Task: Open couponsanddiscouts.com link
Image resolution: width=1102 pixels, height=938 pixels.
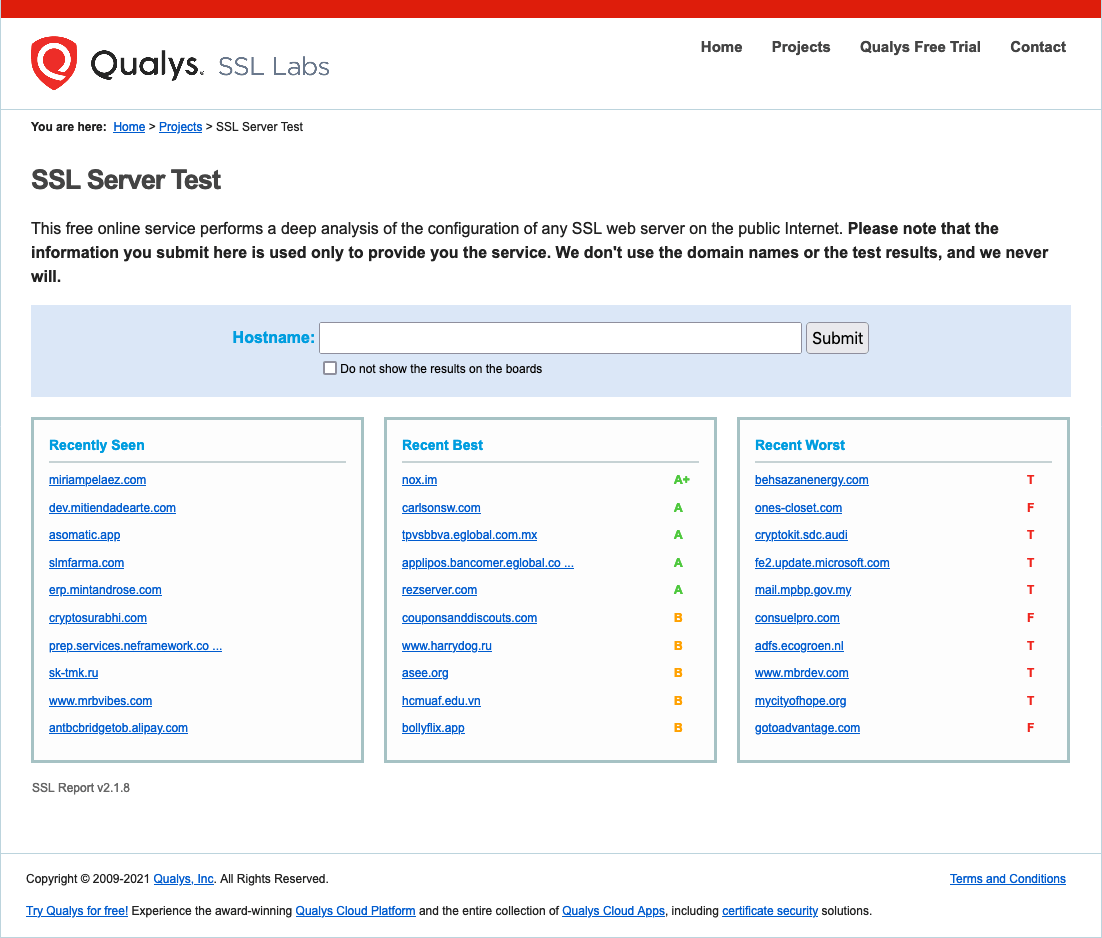Action: pos(469,618)
